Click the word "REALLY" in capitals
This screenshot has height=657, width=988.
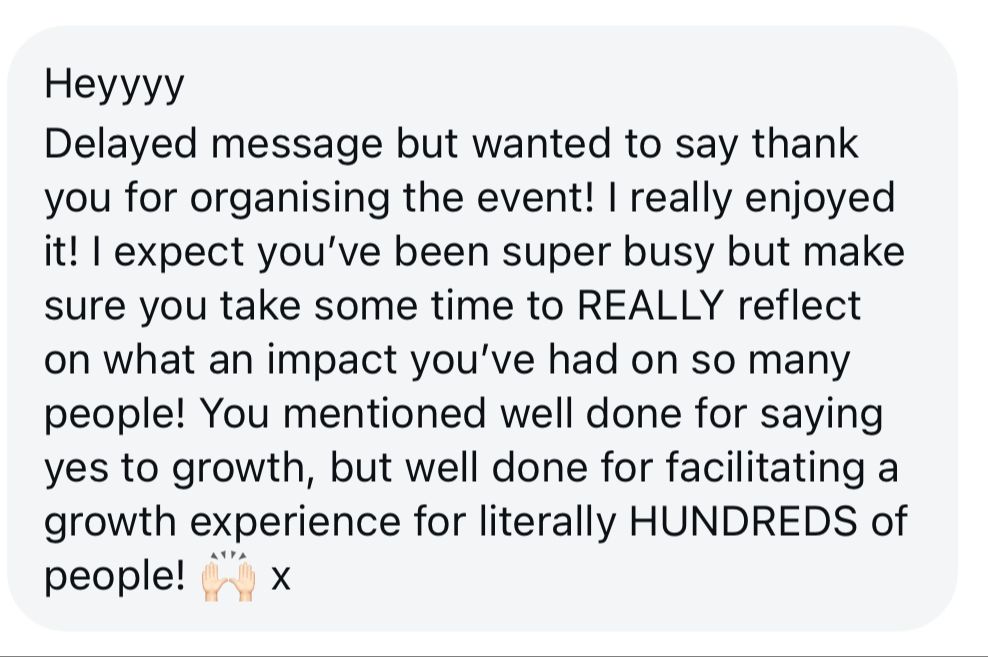pos(649,305)
